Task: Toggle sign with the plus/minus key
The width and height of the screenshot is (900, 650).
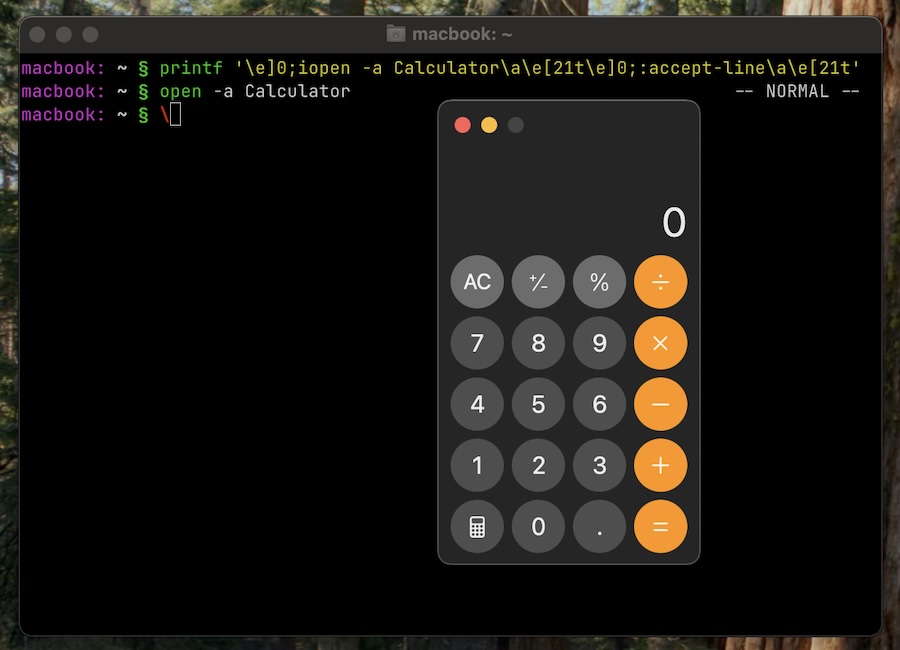Action: 538,282
